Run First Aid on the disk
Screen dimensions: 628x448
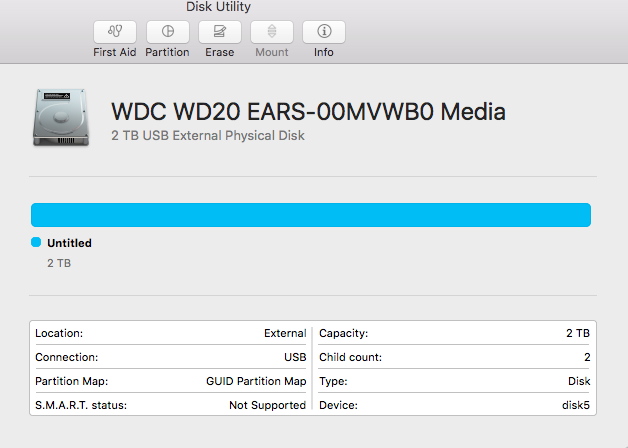(115, 32)
